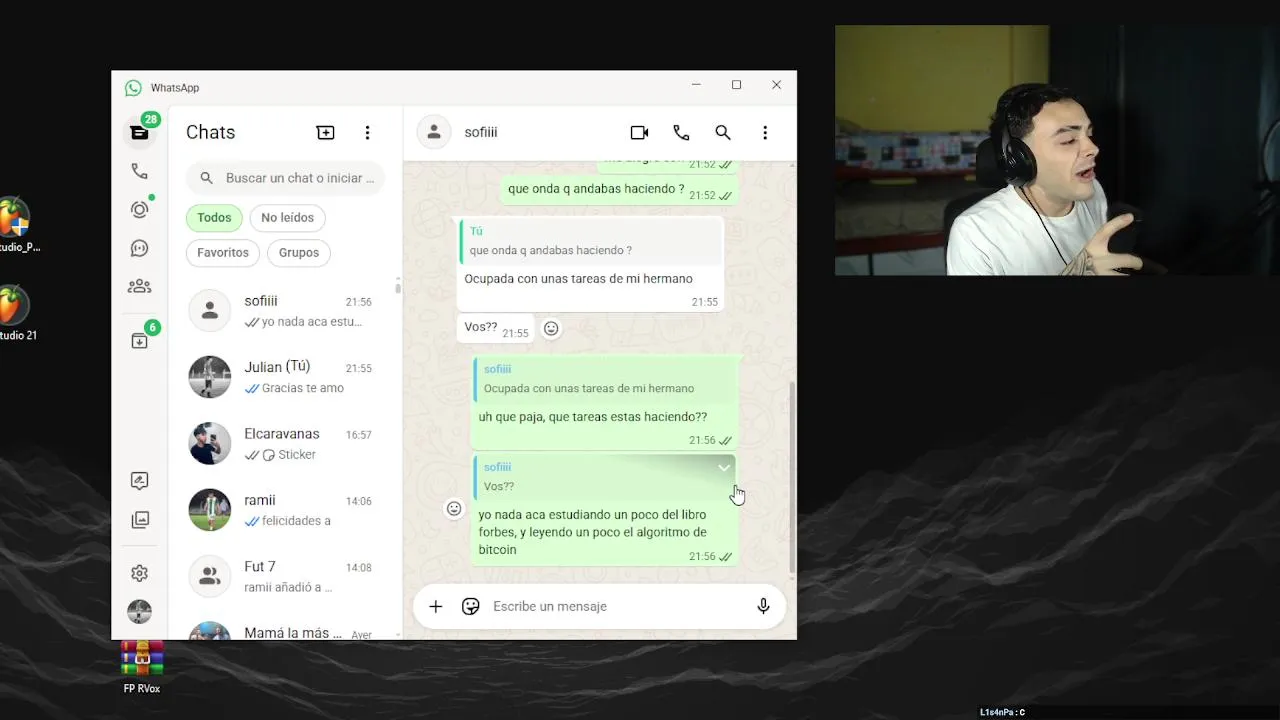Select the Grupos filter chip
Screen dimensions: 1280x720
tap(299, 252)
